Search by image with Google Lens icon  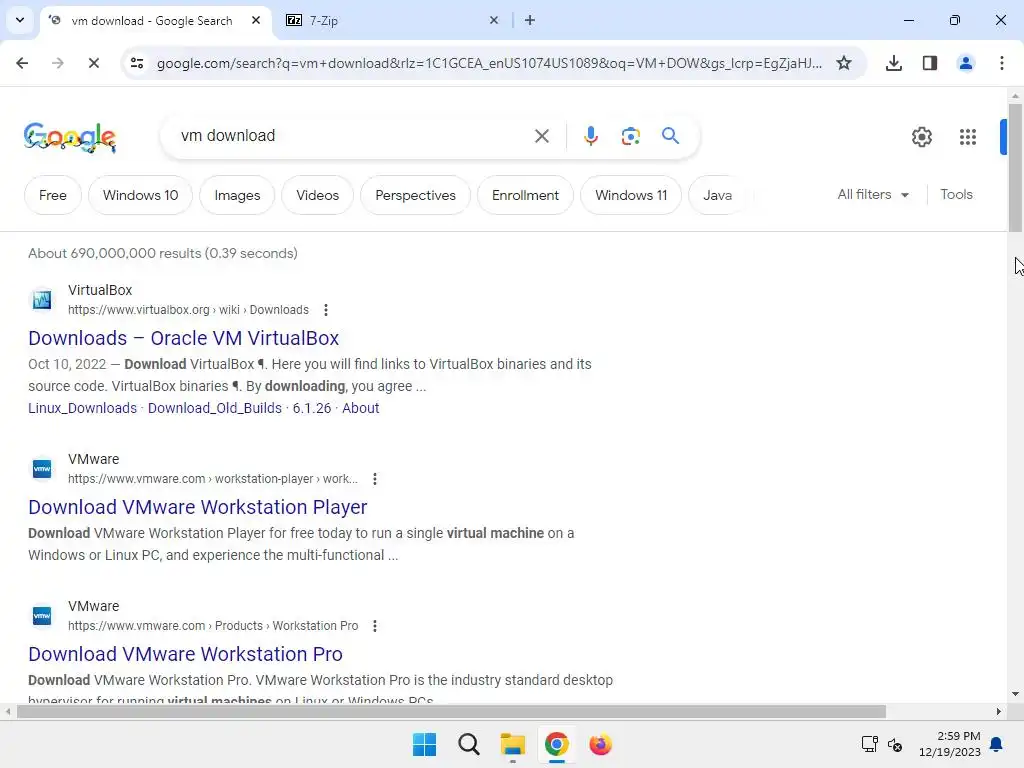[x=630, y=136]
